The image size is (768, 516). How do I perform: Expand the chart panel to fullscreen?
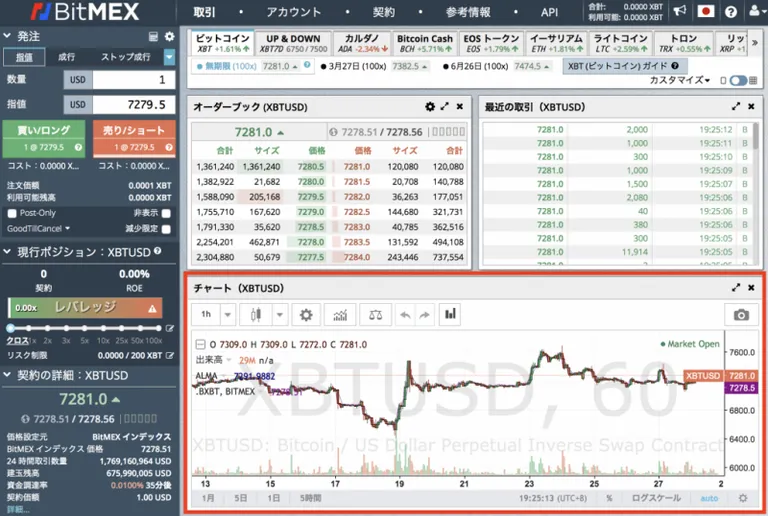tap(736, 287)
